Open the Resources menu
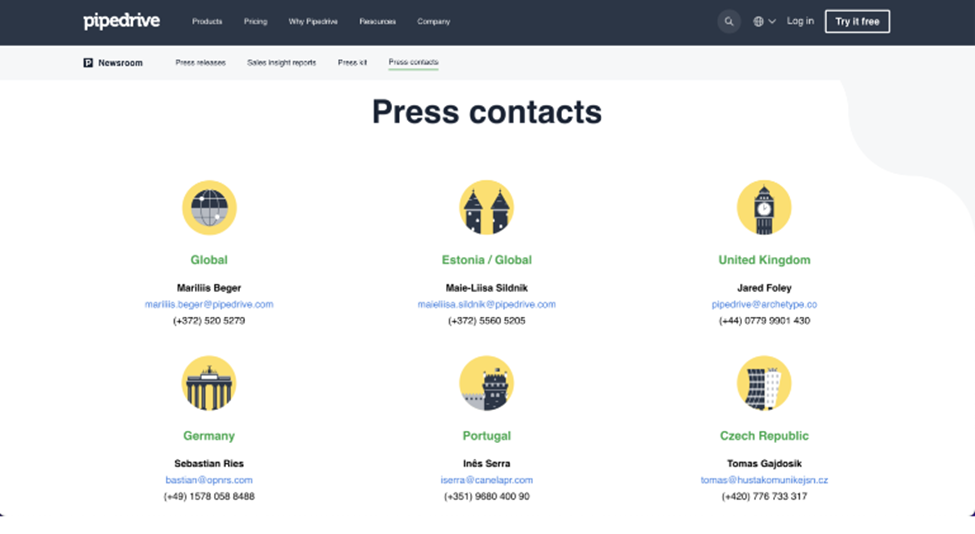 (x=377, y=21)
